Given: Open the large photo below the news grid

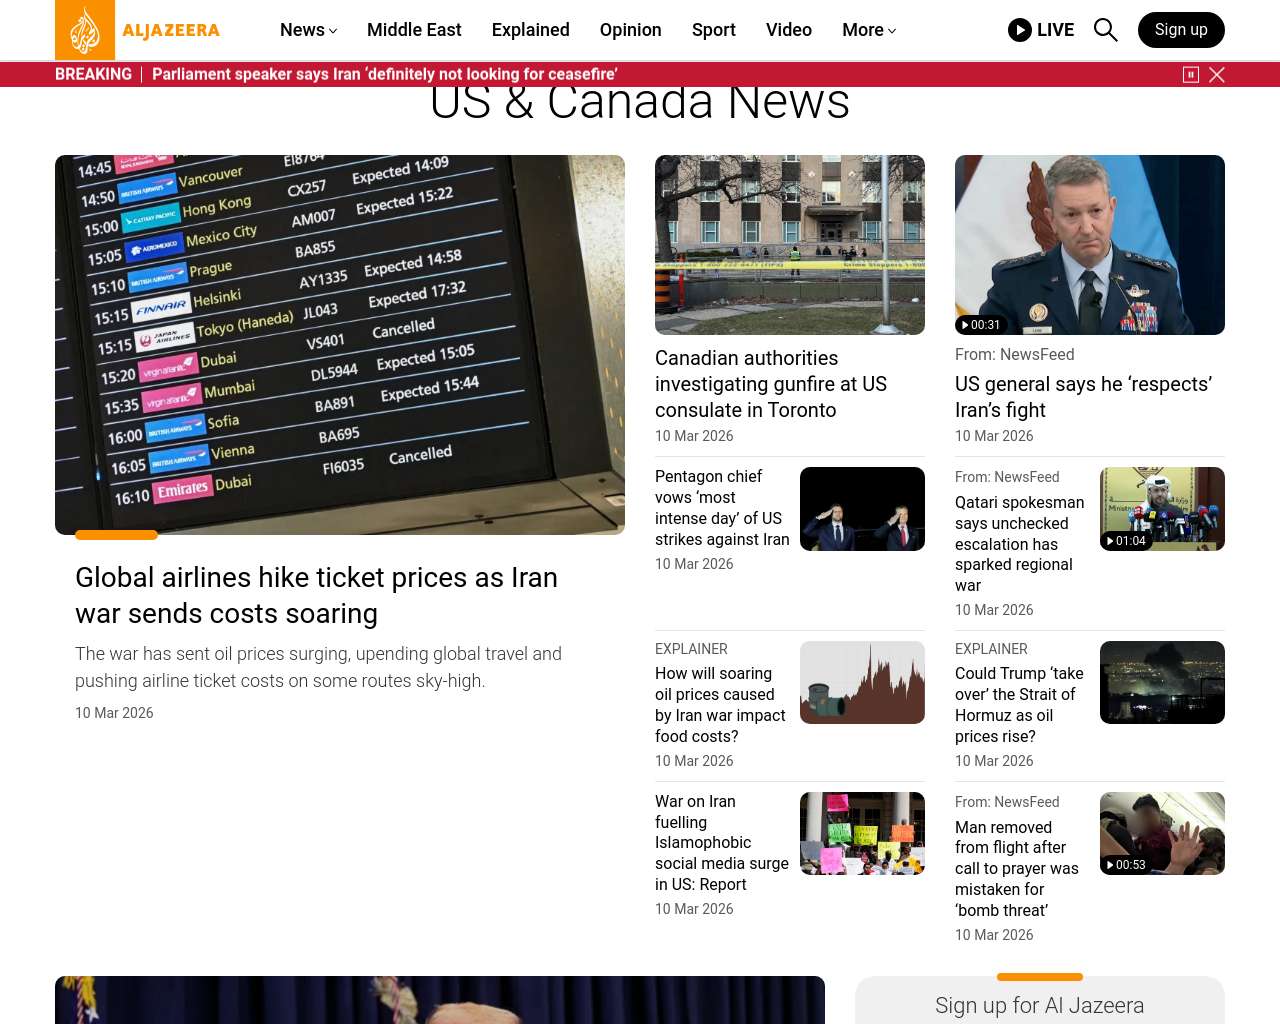Looking at the screenshot, I should (440, 1000).
